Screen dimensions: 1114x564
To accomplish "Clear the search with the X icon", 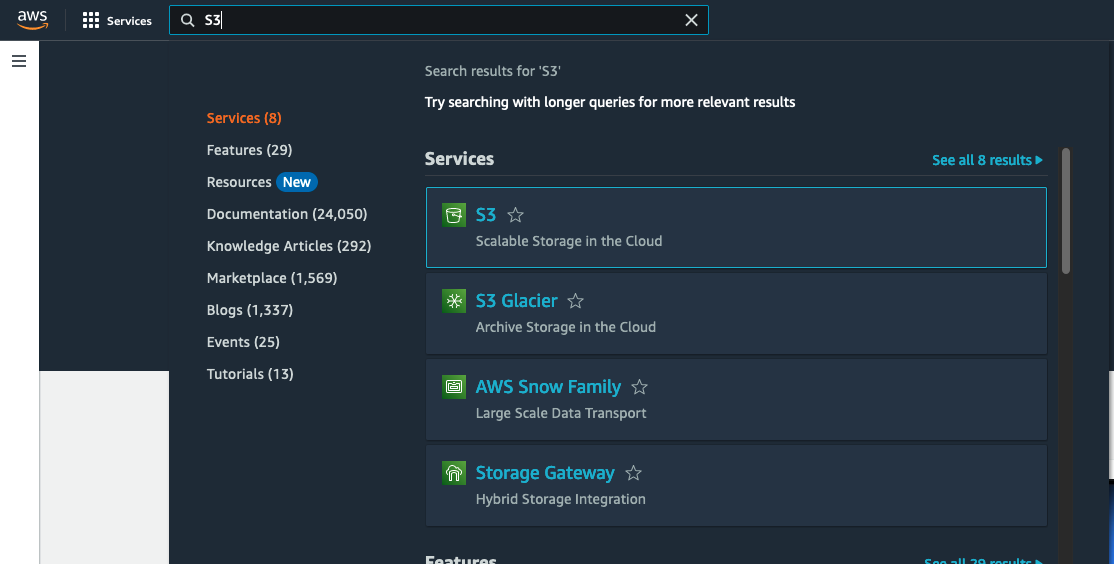I will [691, 20].
